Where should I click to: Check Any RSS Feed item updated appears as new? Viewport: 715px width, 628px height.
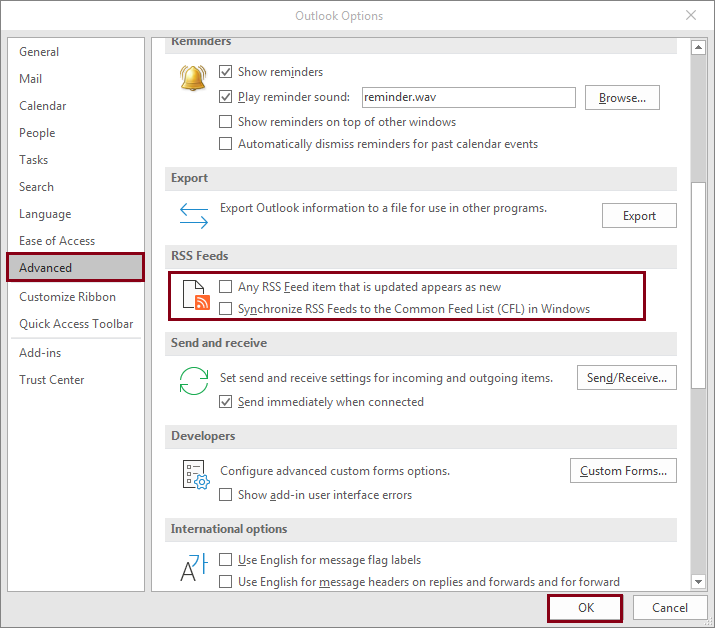pyautogui.click(x=225, y=286)
